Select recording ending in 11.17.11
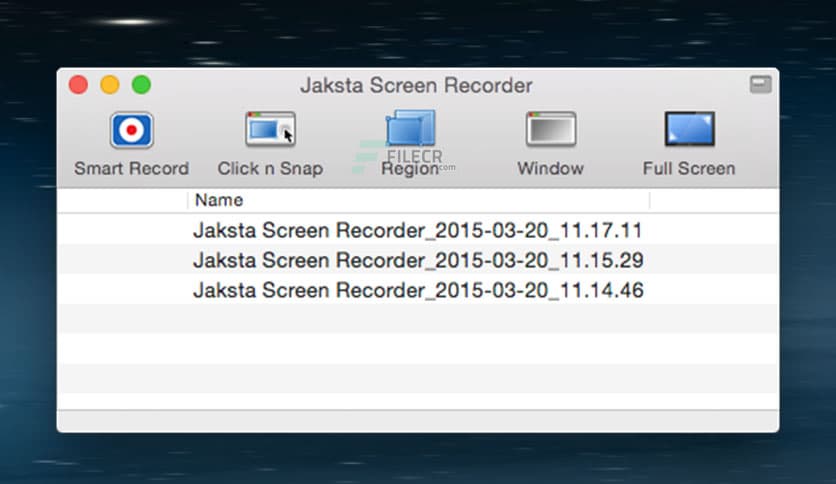The image size is (836, 484). [418, 230]
